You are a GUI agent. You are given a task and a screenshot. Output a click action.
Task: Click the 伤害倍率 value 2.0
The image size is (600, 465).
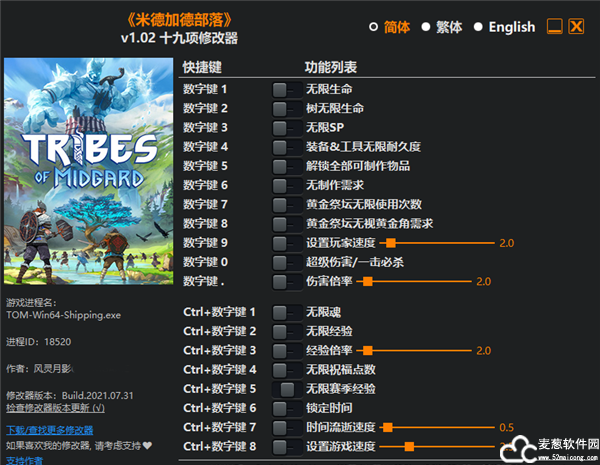point(484,282)
